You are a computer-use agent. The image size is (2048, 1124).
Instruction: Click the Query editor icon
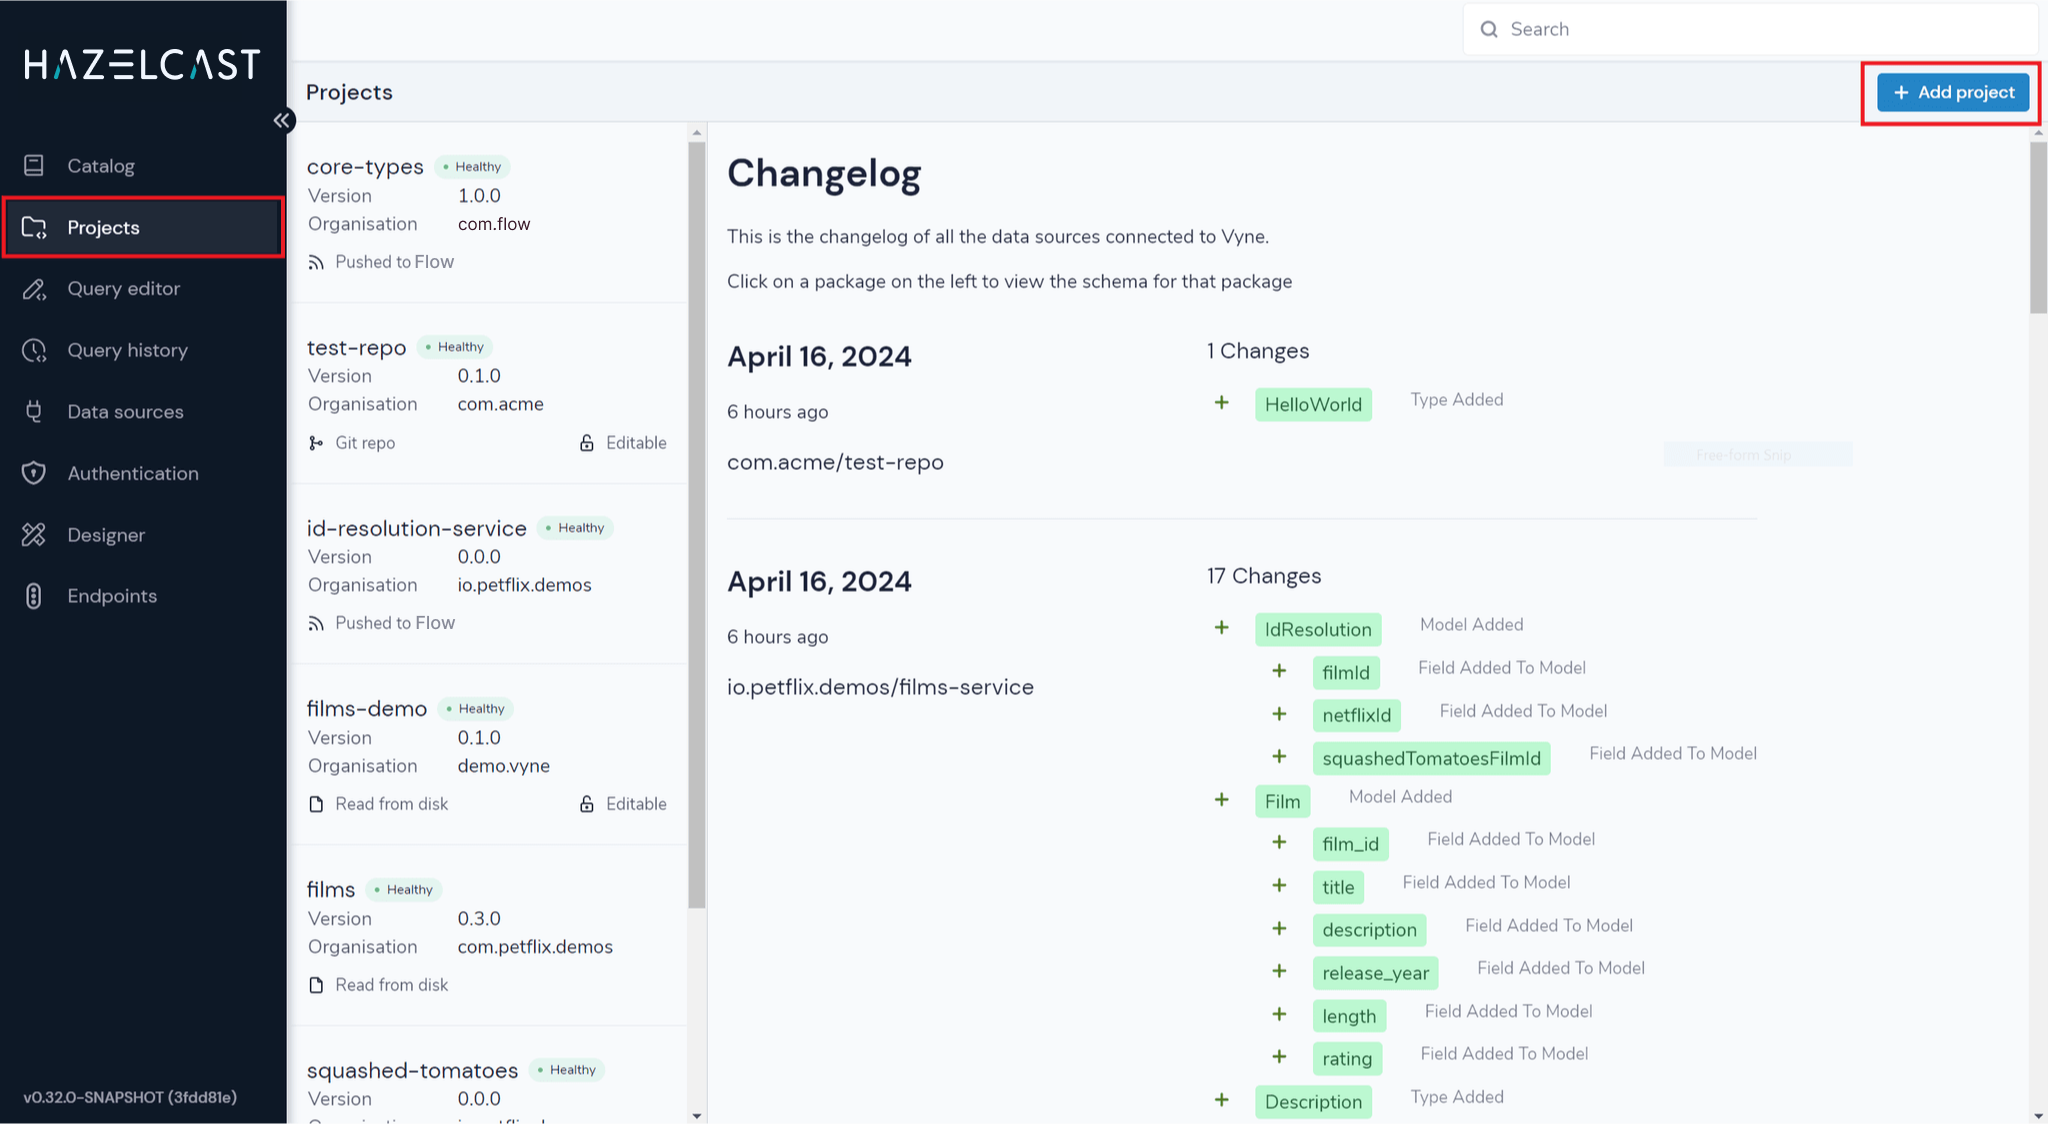(36, 288)
